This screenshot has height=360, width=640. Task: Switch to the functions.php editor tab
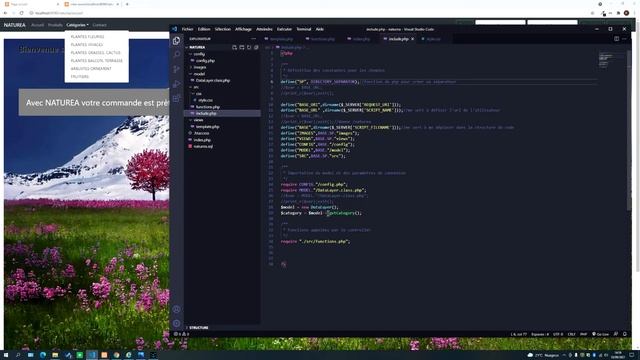[x=320, y=39]
